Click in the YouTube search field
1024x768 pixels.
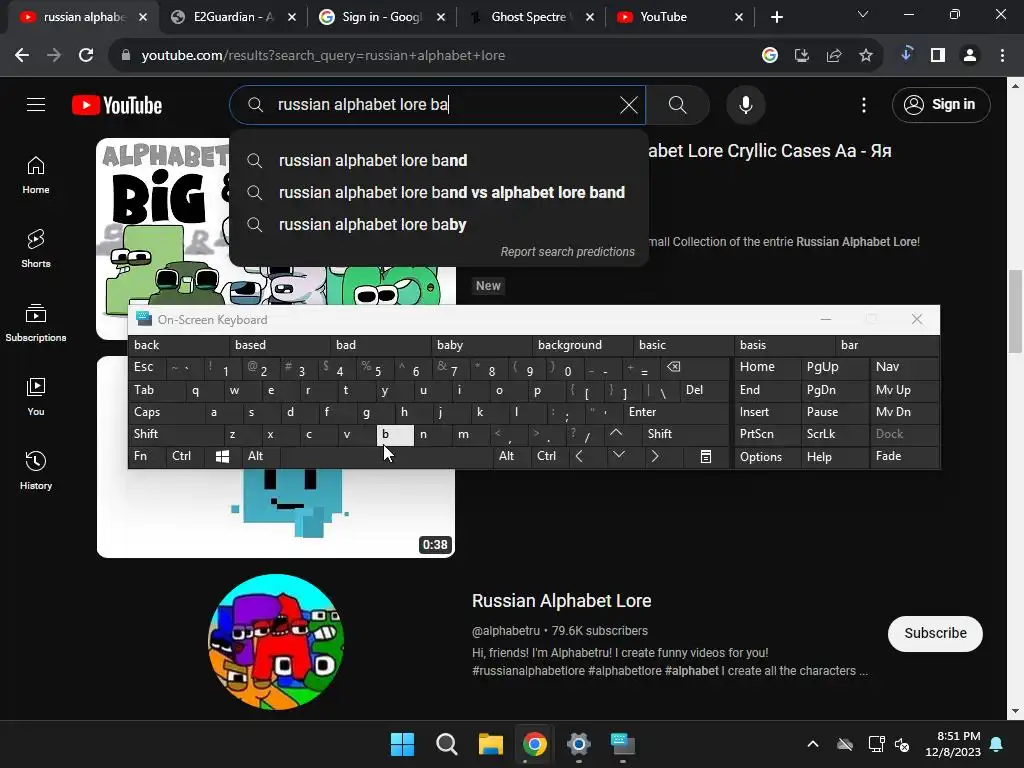(x=438, y=104)
